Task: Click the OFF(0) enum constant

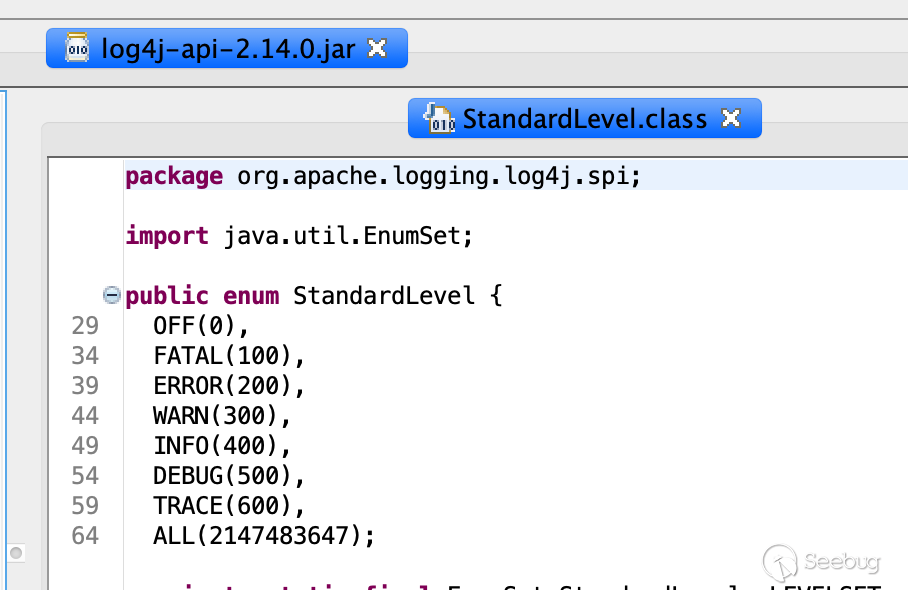Action: tap(199, 326)
